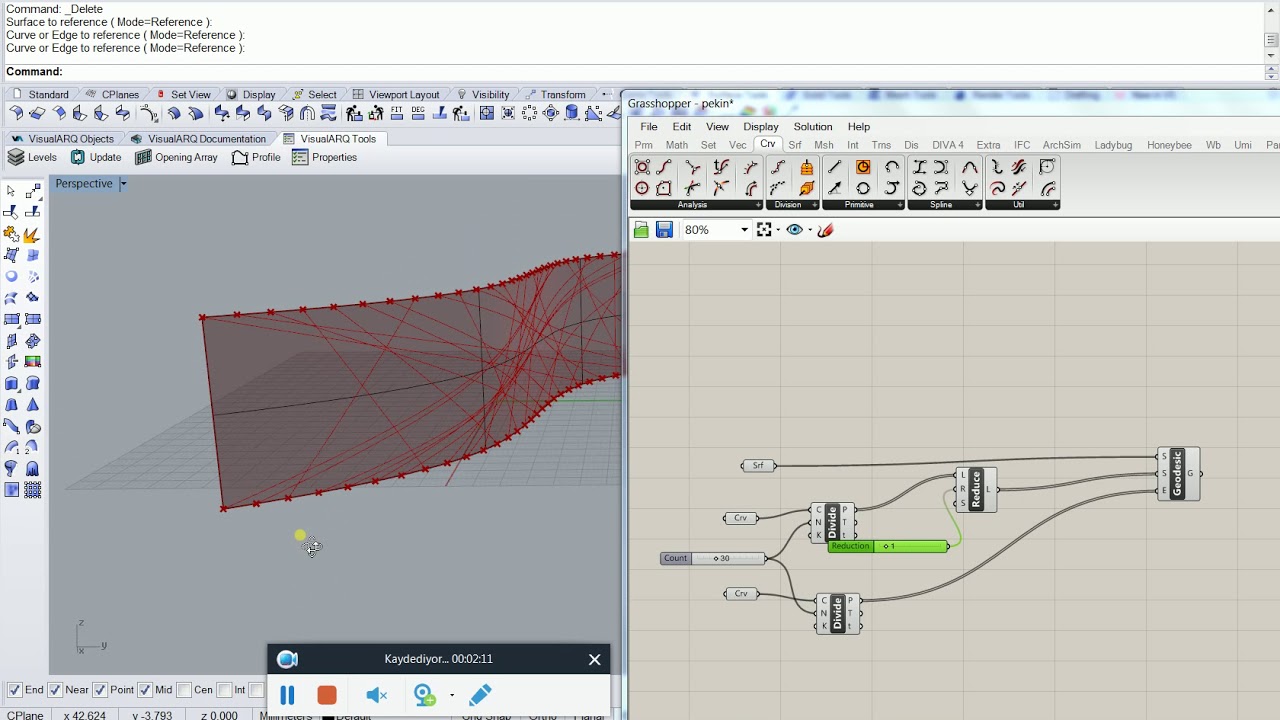Toggle the End osnap checkbox
The image size is (1280, 720).
point(15,690)
